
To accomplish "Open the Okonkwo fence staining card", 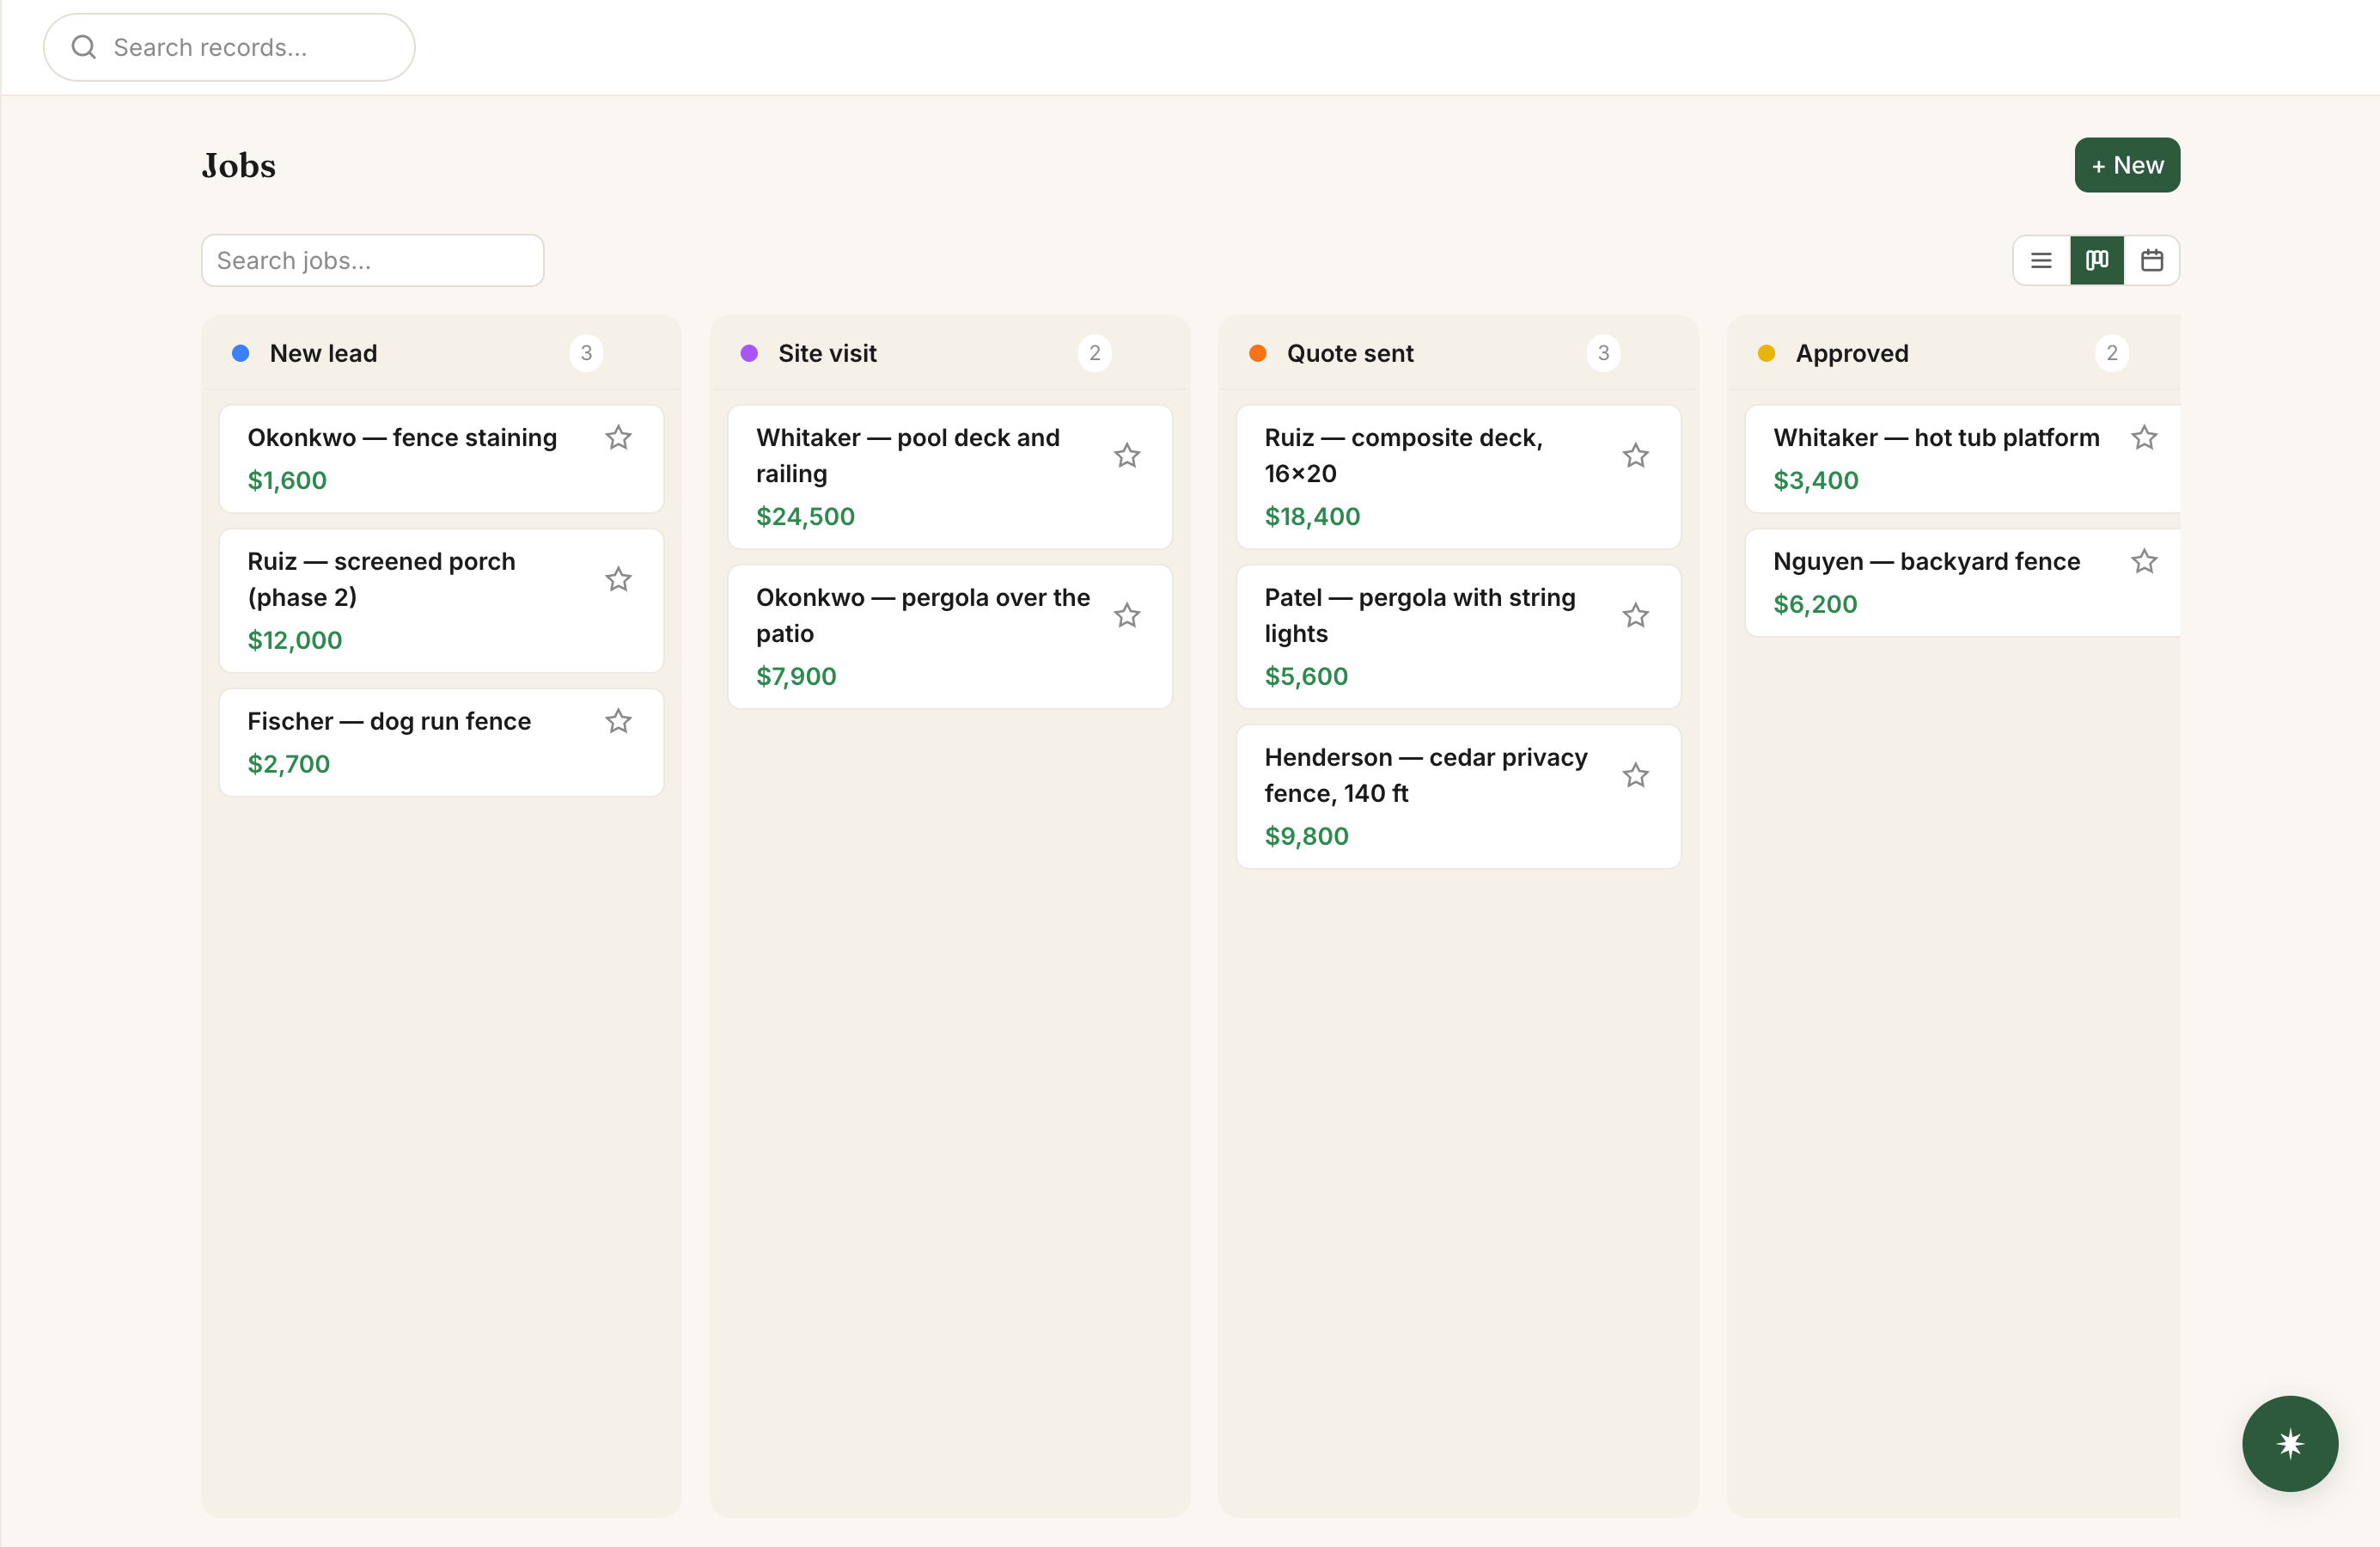I will pos(441,459).
